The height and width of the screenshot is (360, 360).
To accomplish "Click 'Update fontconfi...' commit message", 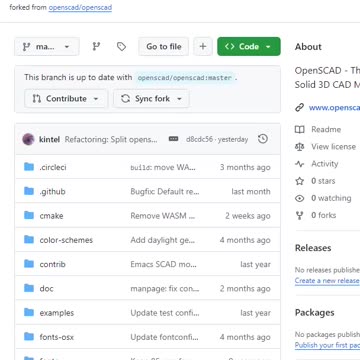I will pyautogui.click(x=164, y=337).
